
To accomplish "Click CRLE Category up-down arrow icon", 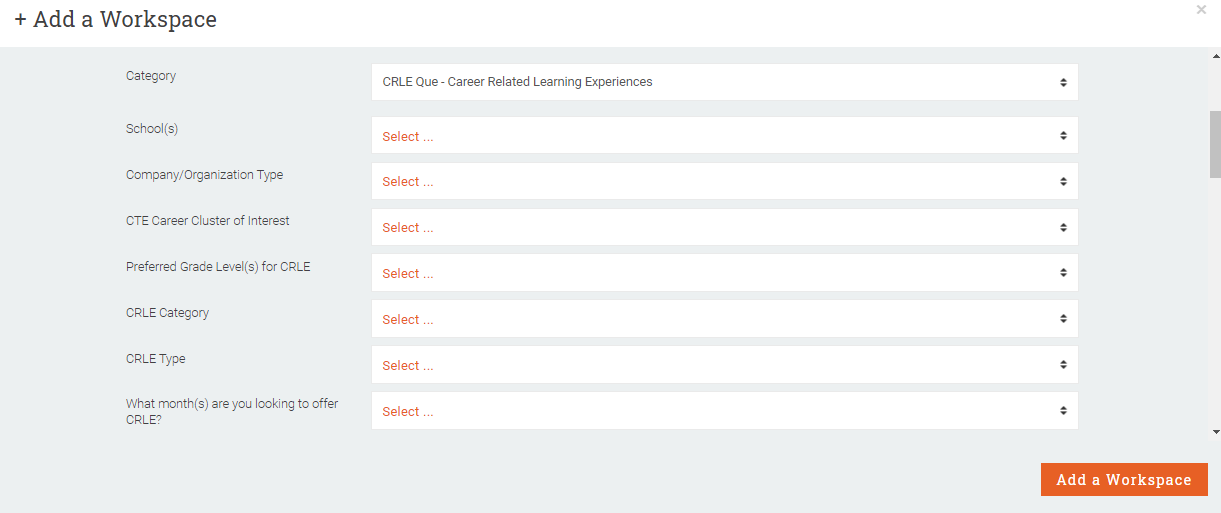I will click(x=1063, y=320).
